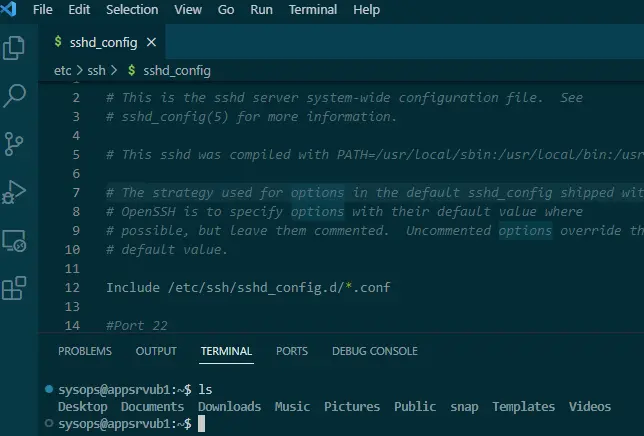The width and height of the screenshot is (644, 436).
Task: Expand the ssh breadcrumb folder
Action: pos(96,71)
